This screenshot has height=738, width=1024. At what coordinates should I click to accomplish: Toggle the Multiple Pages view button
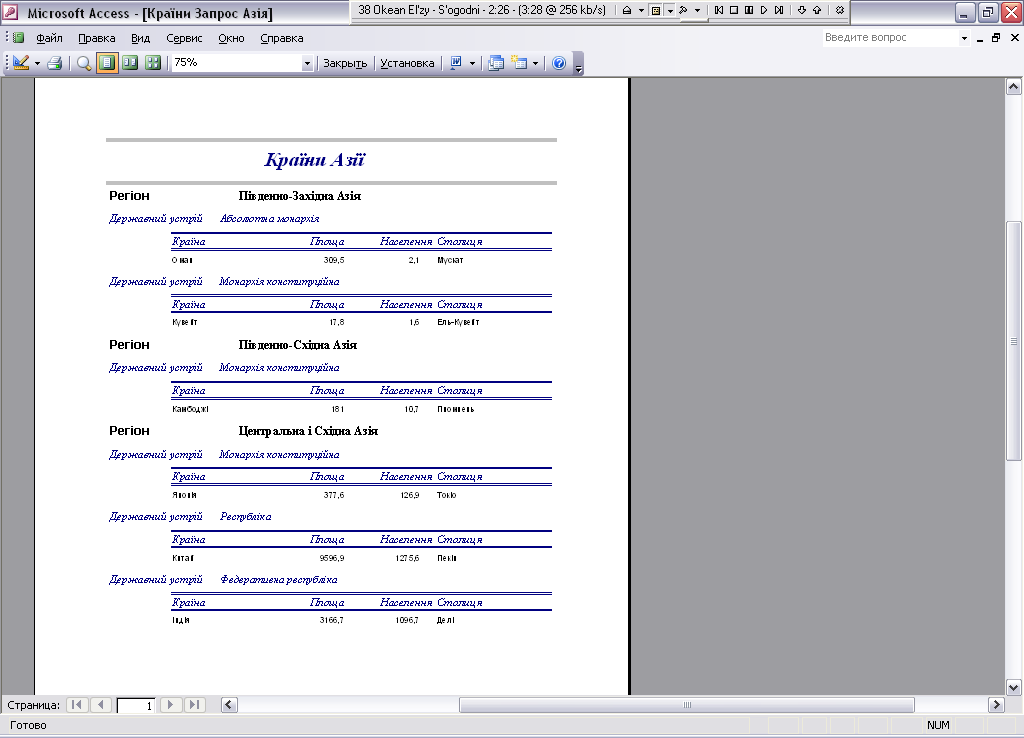click(153, 63)
